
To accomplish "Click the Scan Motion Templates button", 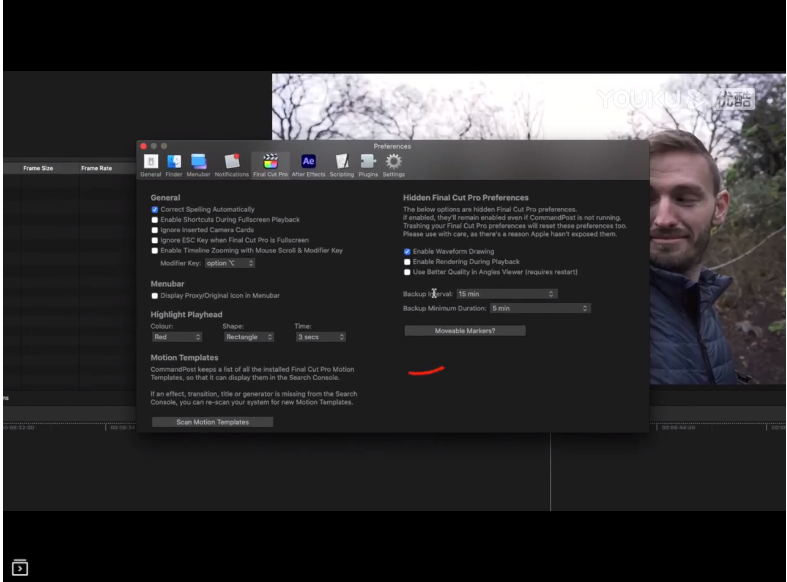I will [212, 422].
